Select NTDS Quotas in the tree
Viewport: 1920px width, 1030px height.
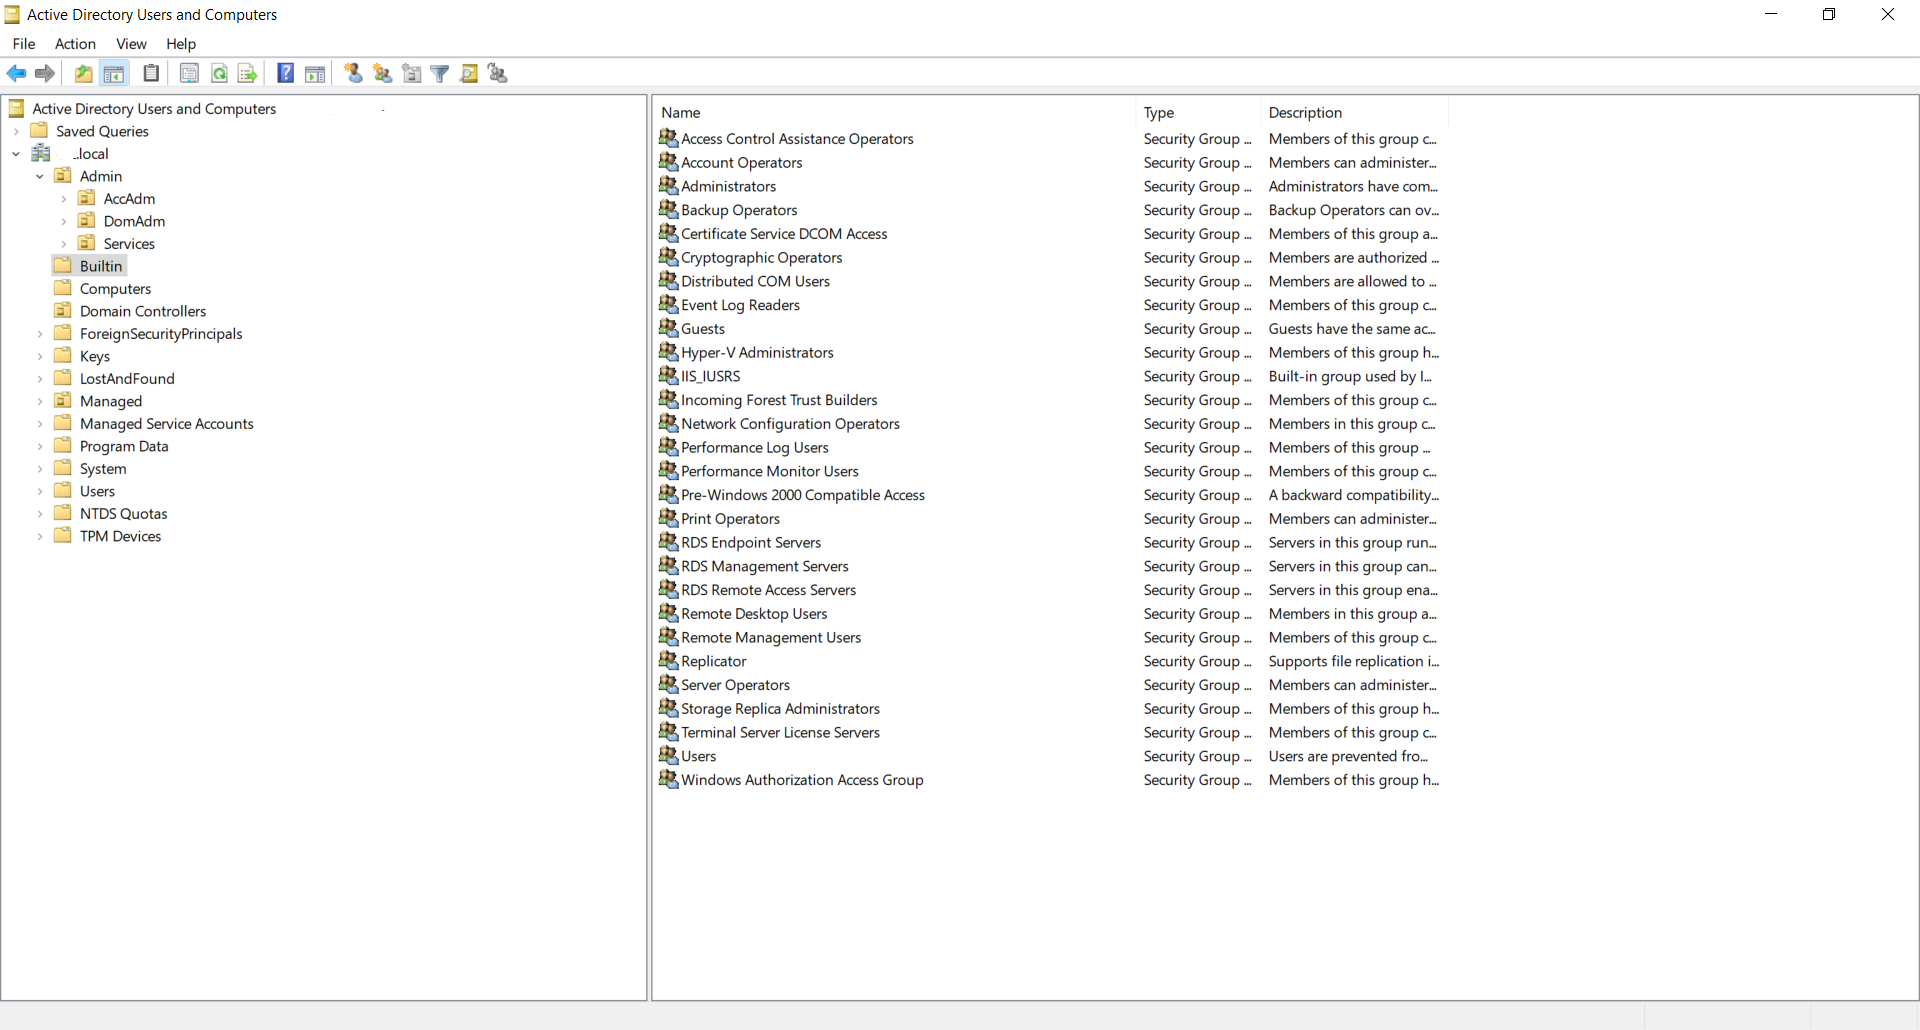pyautogui.click(x=123, y=514)
